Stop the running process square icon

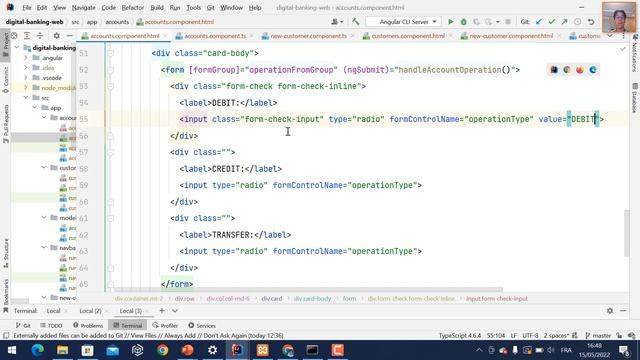tap(508, 22)
